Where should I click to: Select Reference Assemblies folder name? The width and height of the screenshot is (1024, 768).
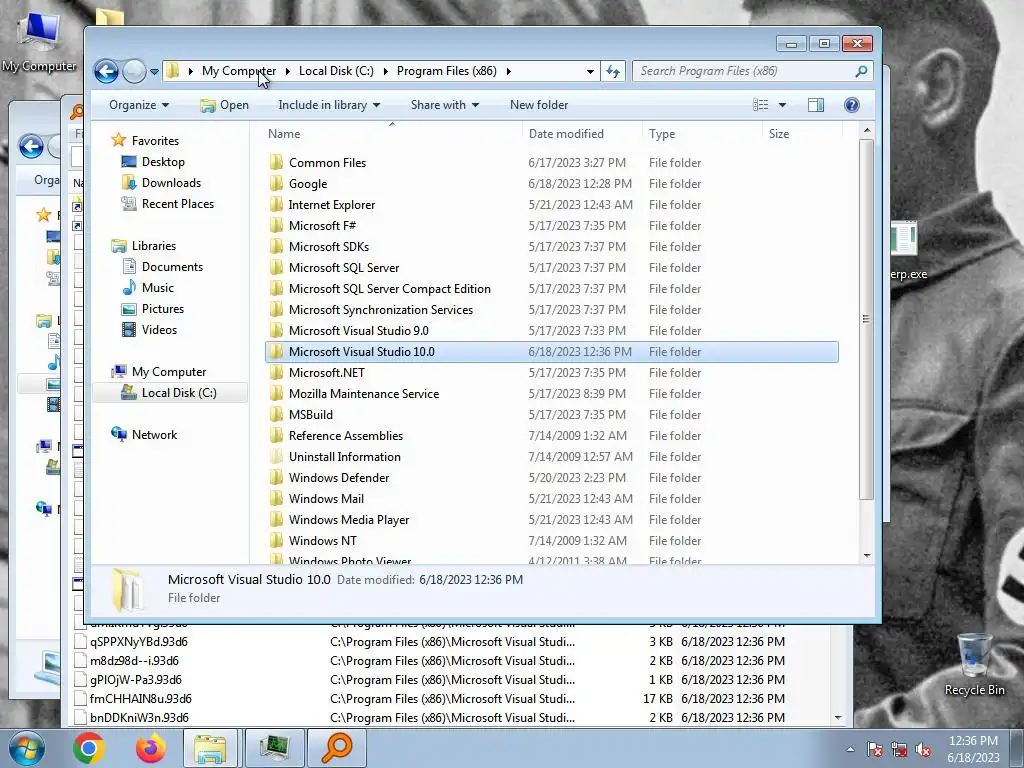click(345, 436)
